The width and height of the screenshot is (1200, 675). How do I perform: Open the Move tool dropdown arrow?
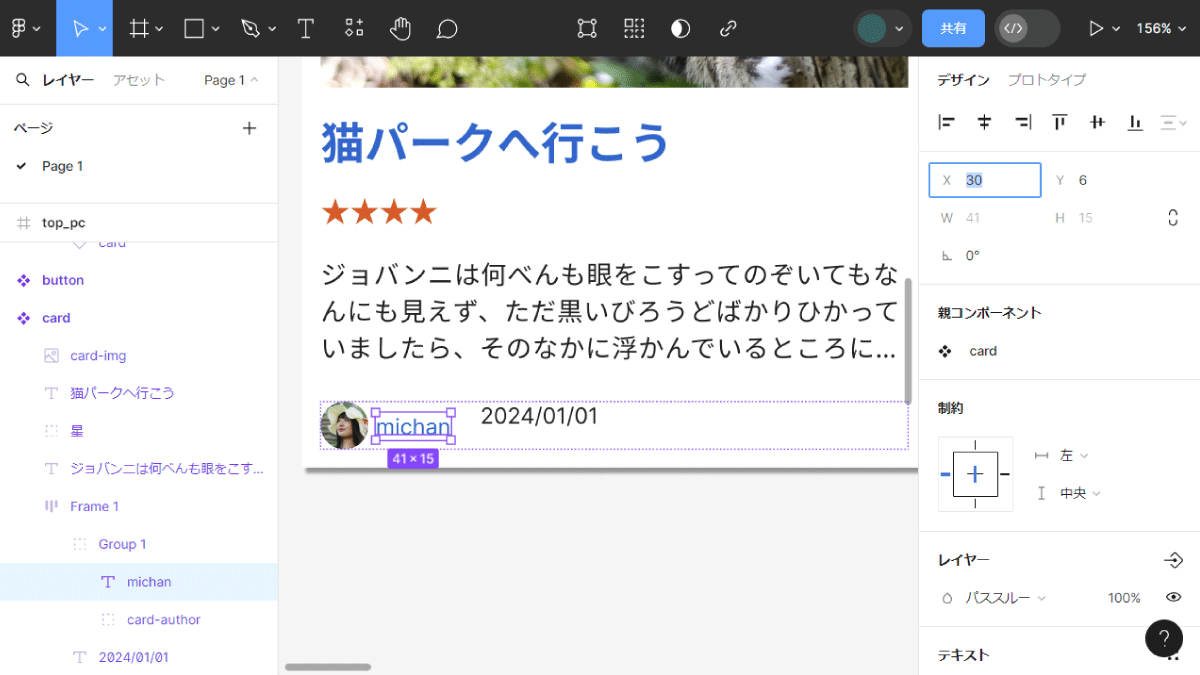pyautogui.click(x=102, y=29)
